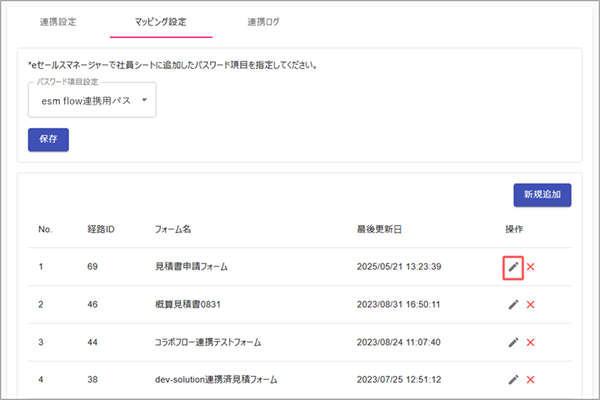This screenshot has width=600, height=400.
Task: Click the No. column header
Action: point(45,230)
